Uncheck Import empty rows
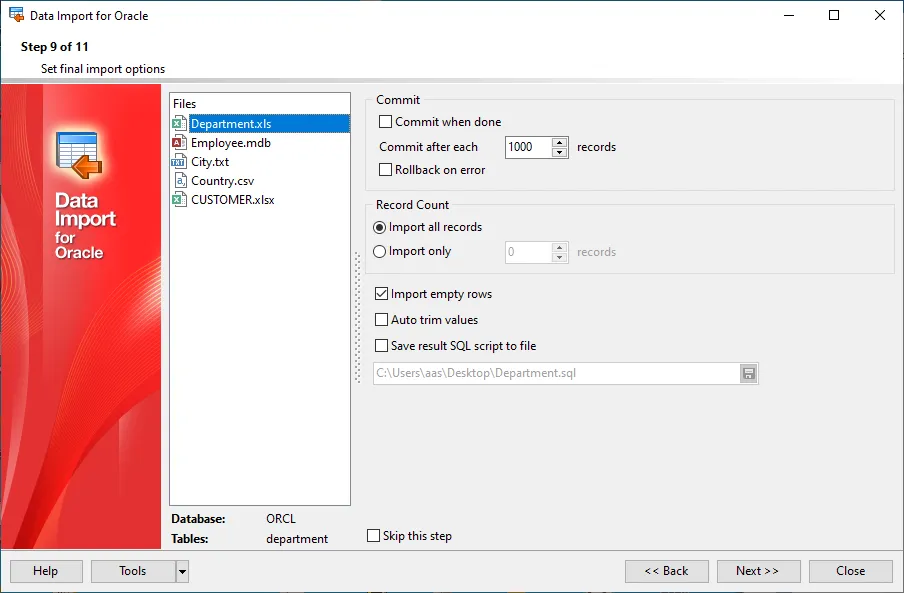Image resolution: width=904 pixels, height=593 pixels. coord(381,294)
